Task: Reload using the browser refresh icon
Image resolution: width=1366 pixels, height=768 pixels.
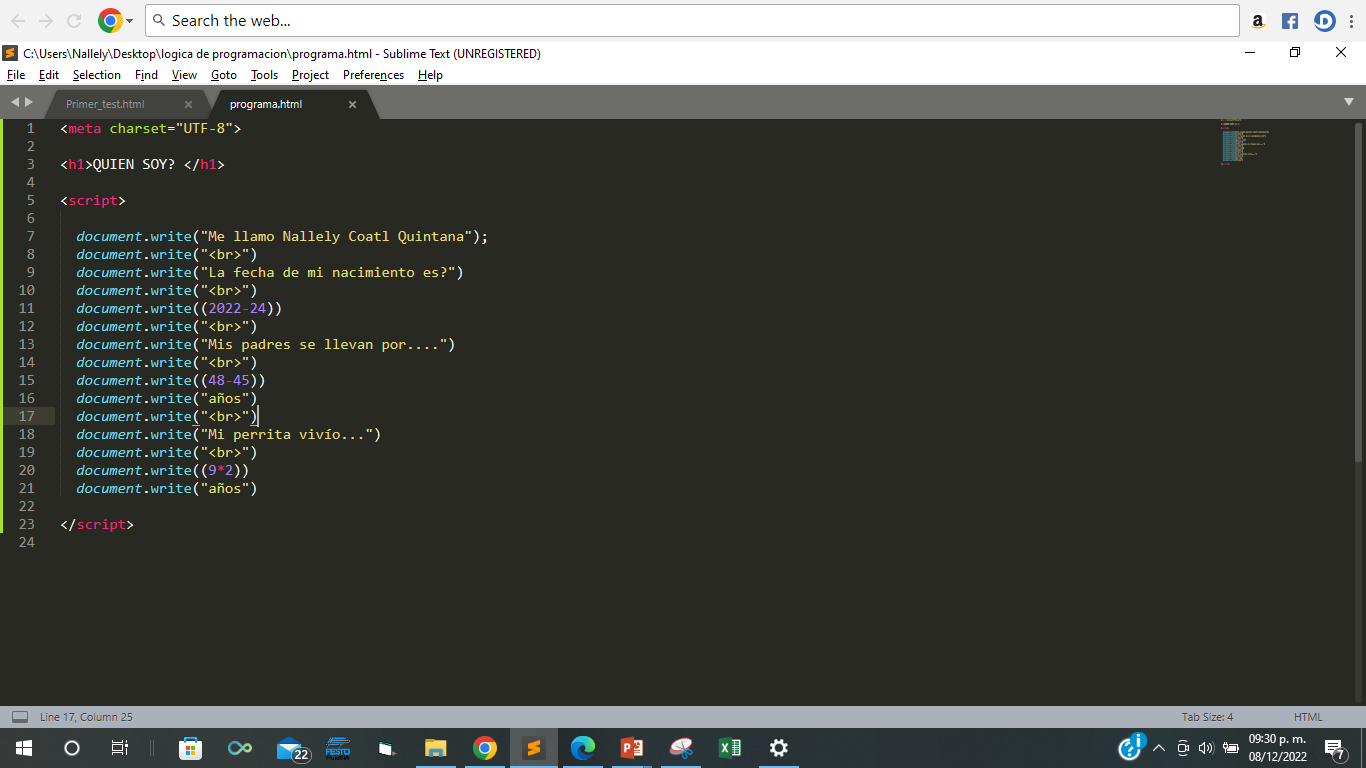Action: pos(74,20)
